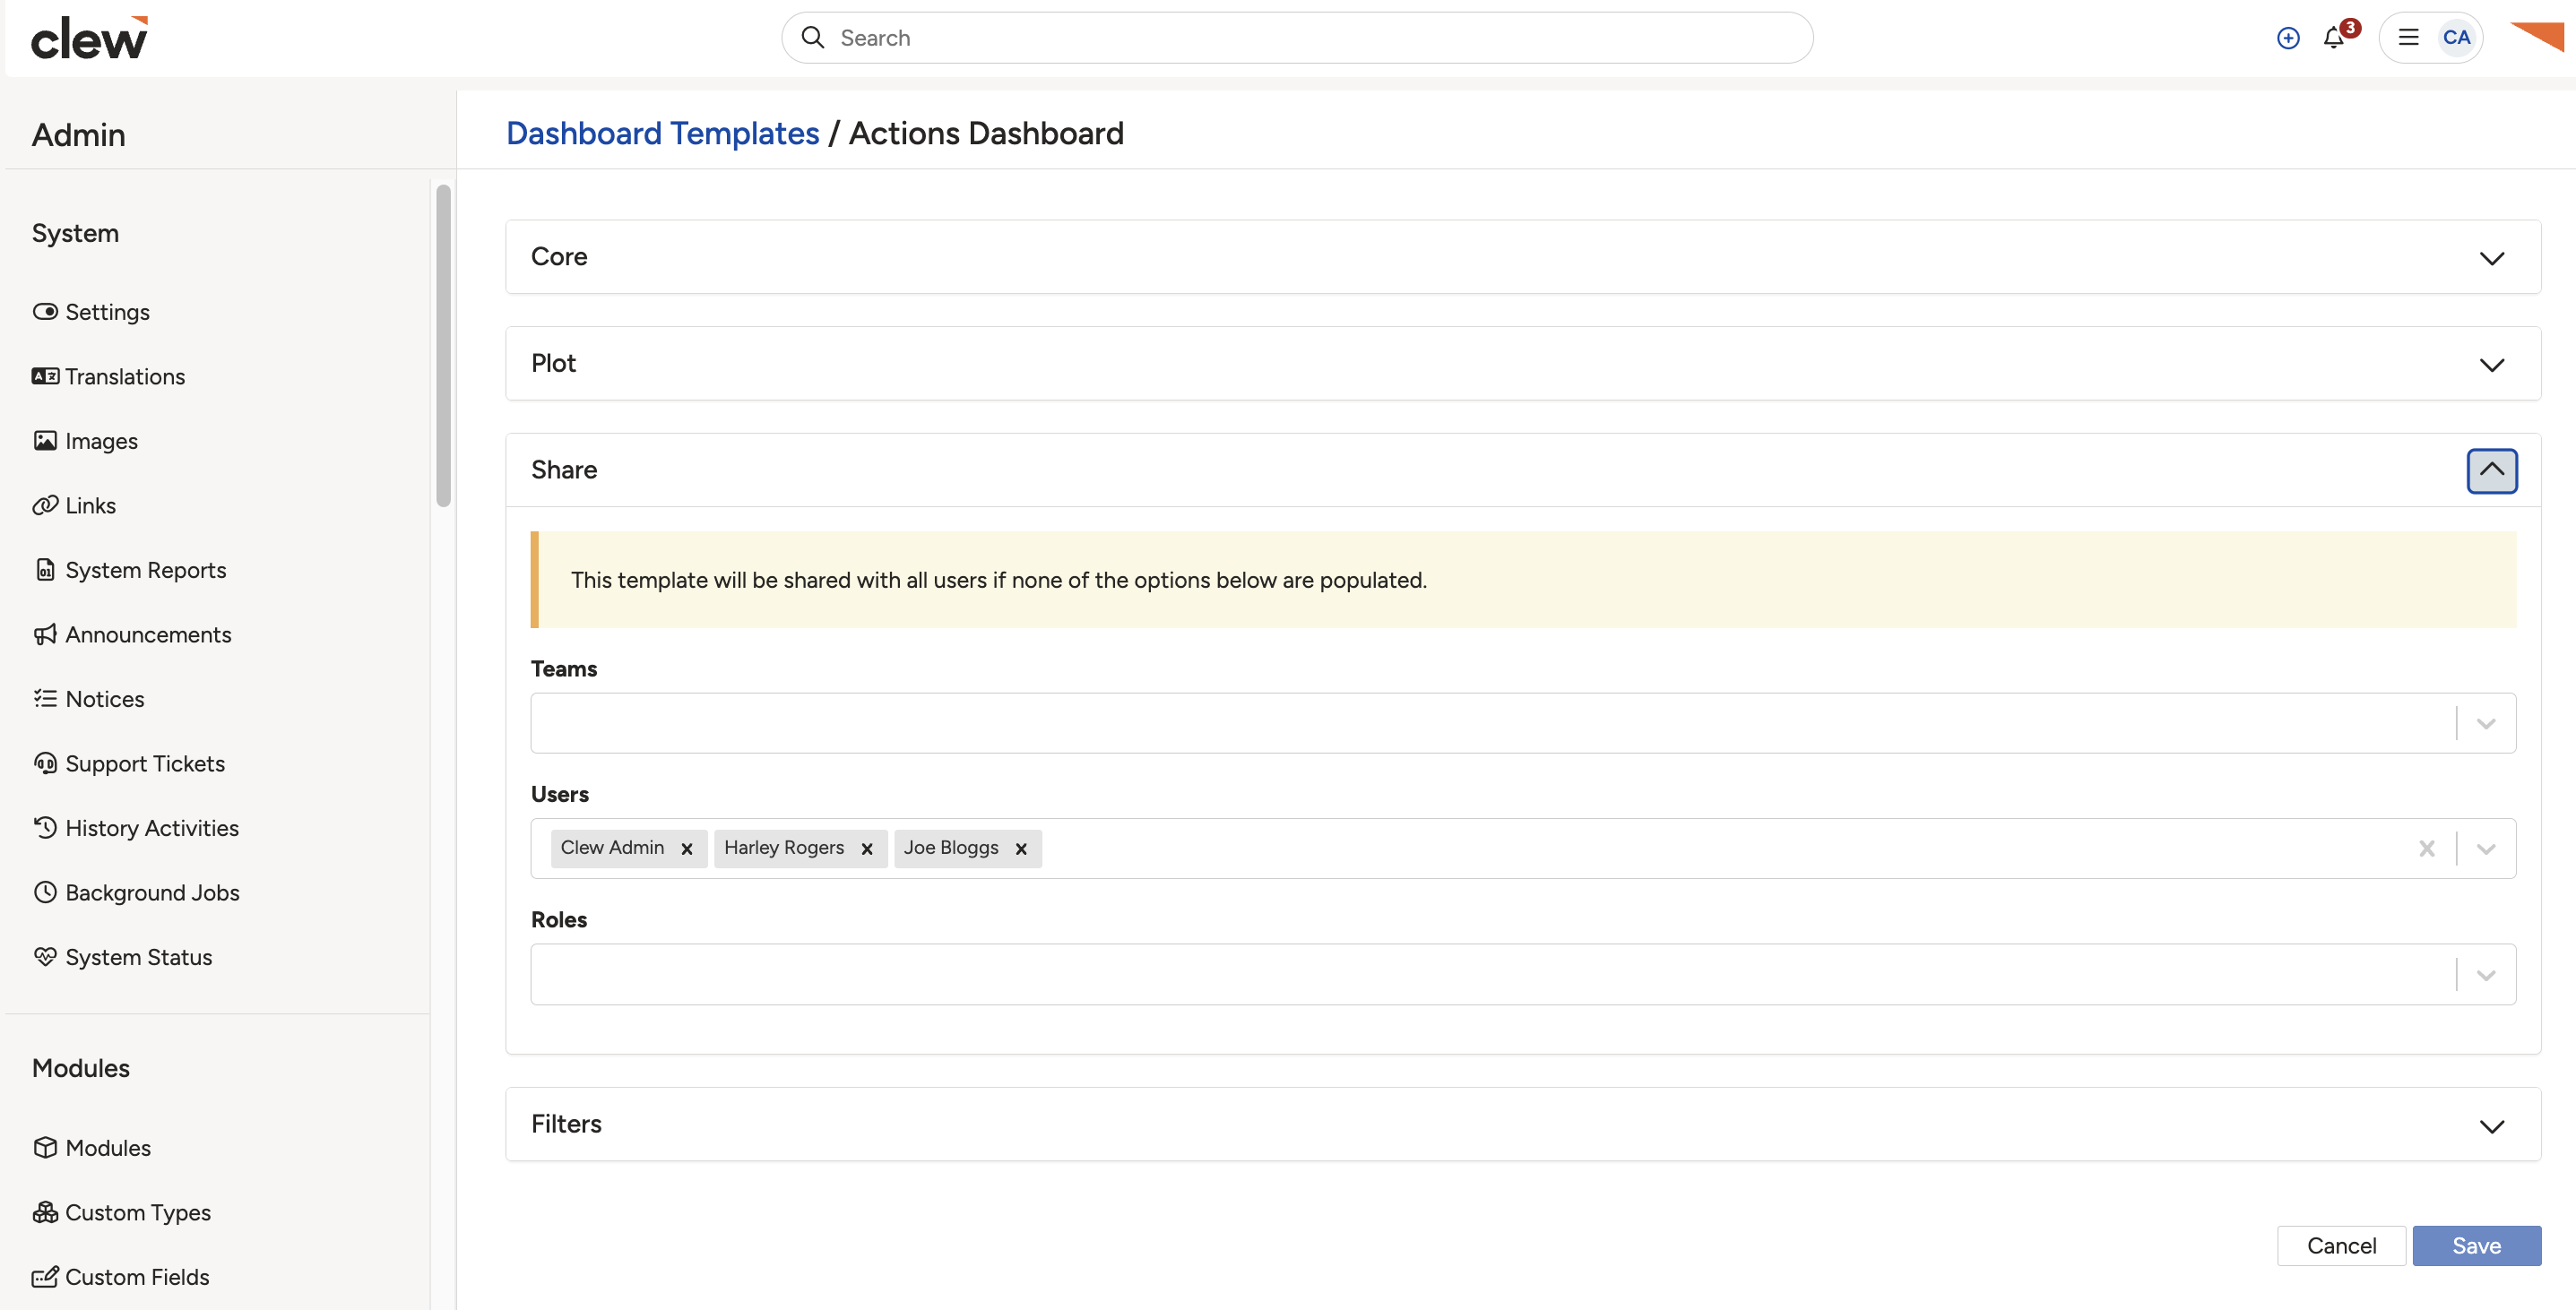Click into the Search field

click(1296, 38)
